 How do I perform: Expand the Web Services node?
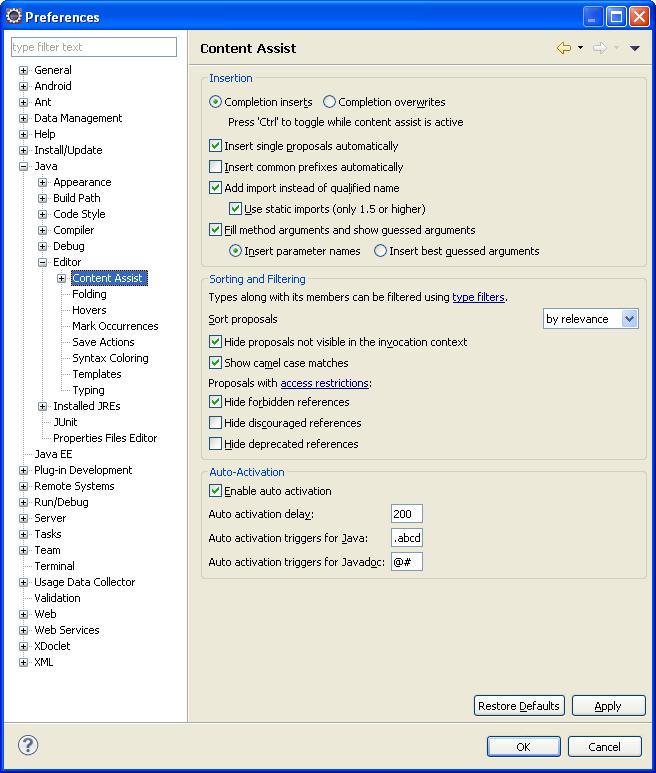23,630
